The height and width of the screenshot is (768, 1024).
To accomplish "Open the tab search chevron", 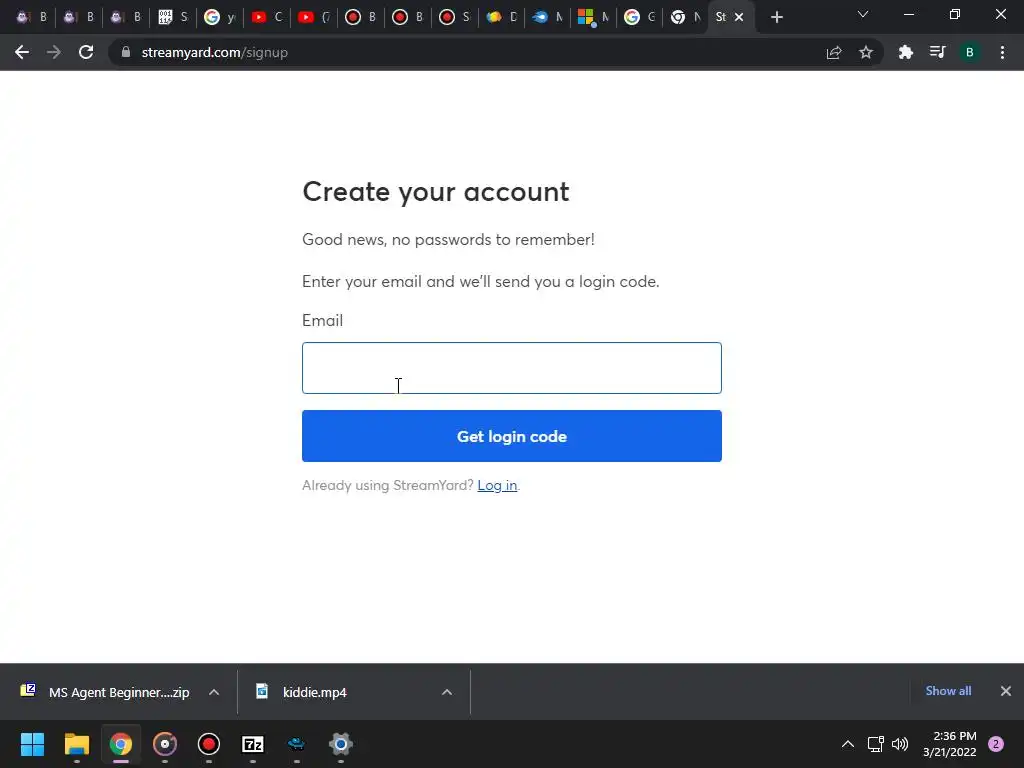I will point(863,14).
